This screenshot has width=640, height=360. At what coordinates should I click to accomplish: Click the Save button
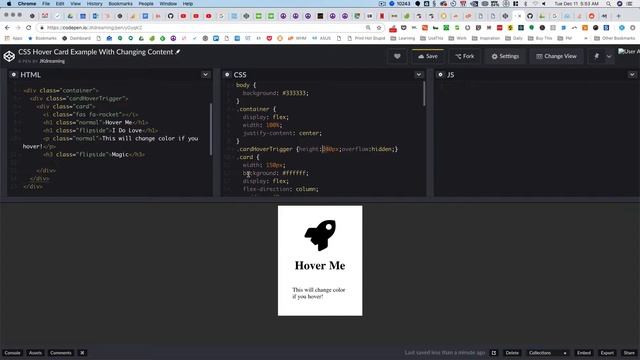[428, 56]
